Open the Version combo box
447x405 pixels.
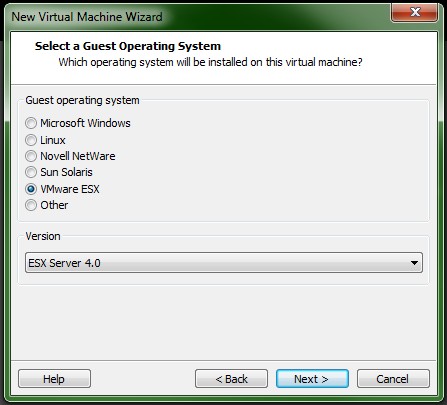(224, 263)
